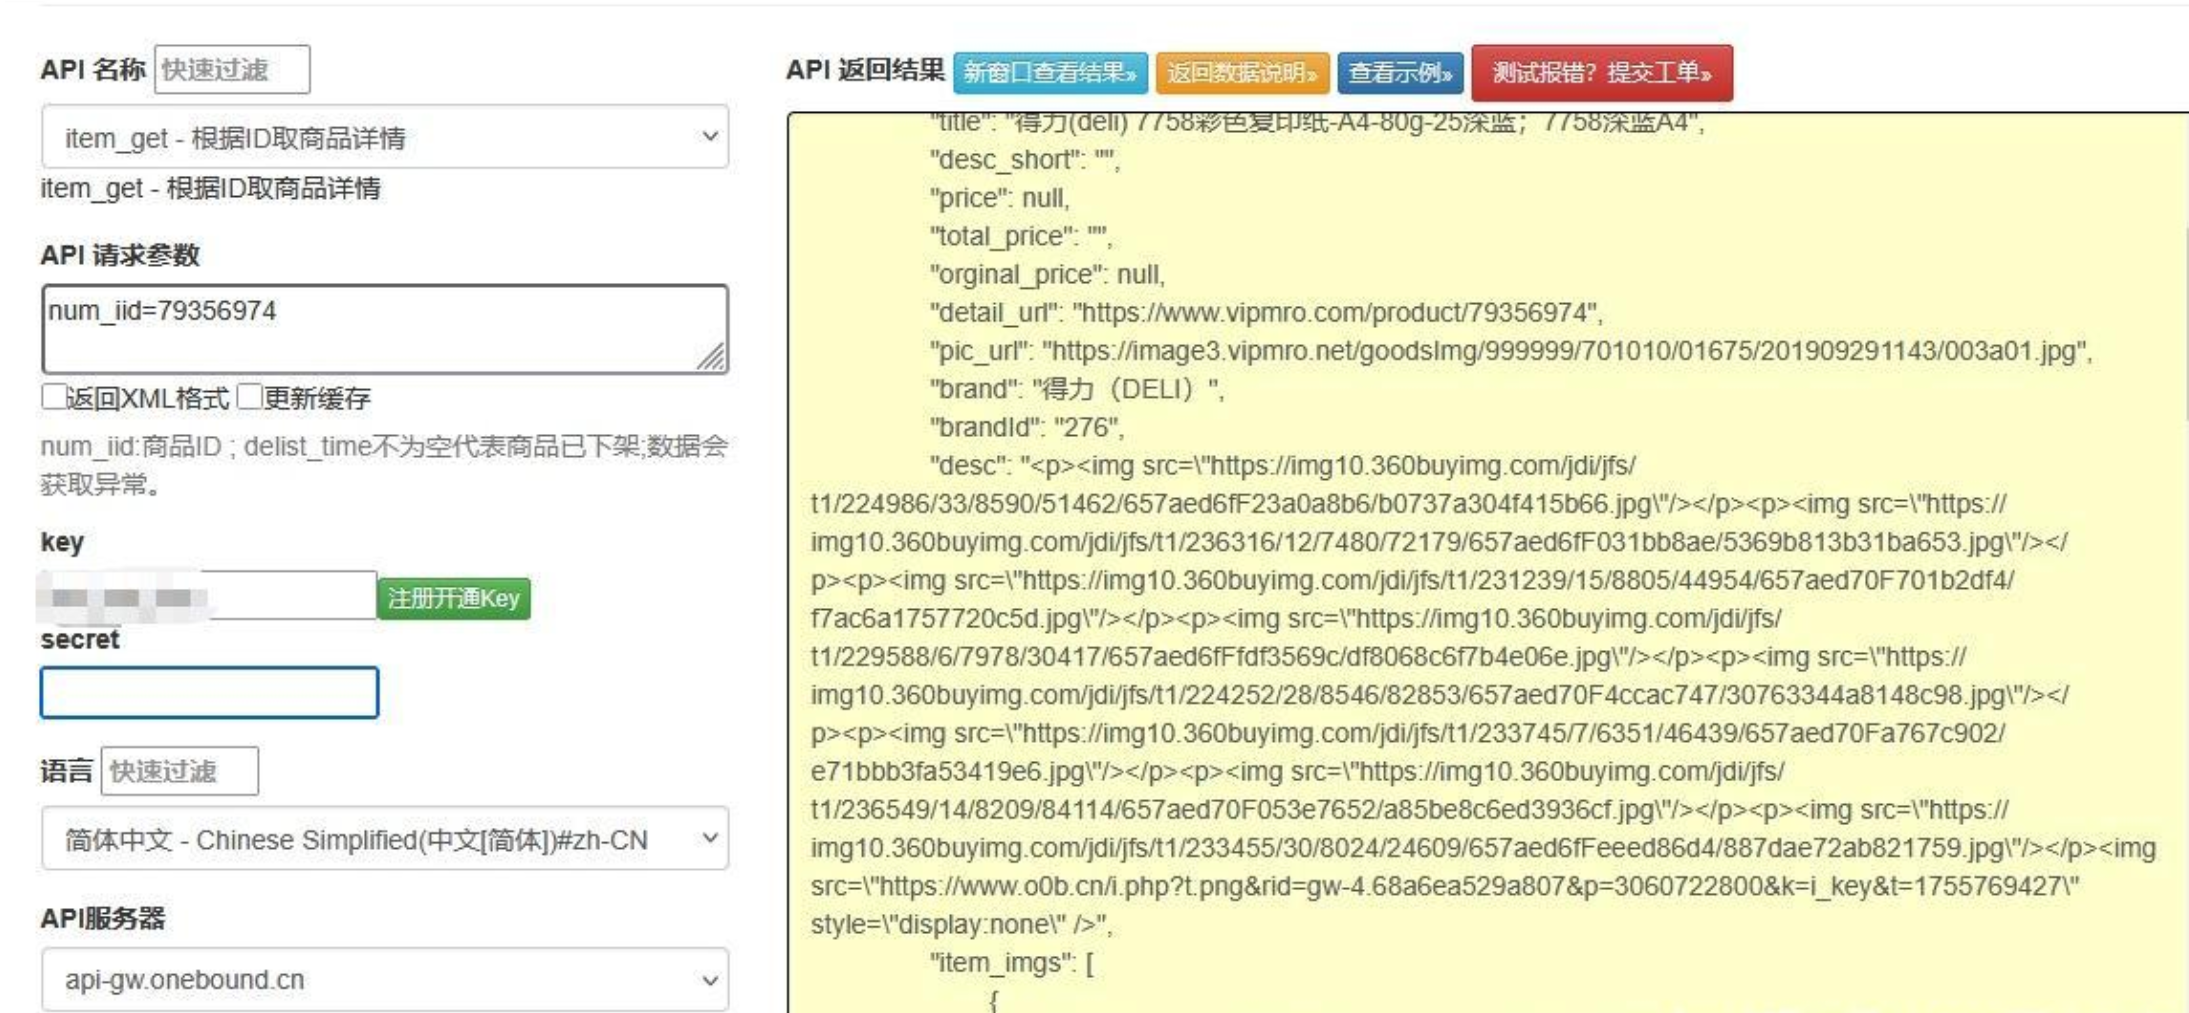Click the textarea resize handle corner
Viewport: 2189px width, 1013px height.
[712, 357]
